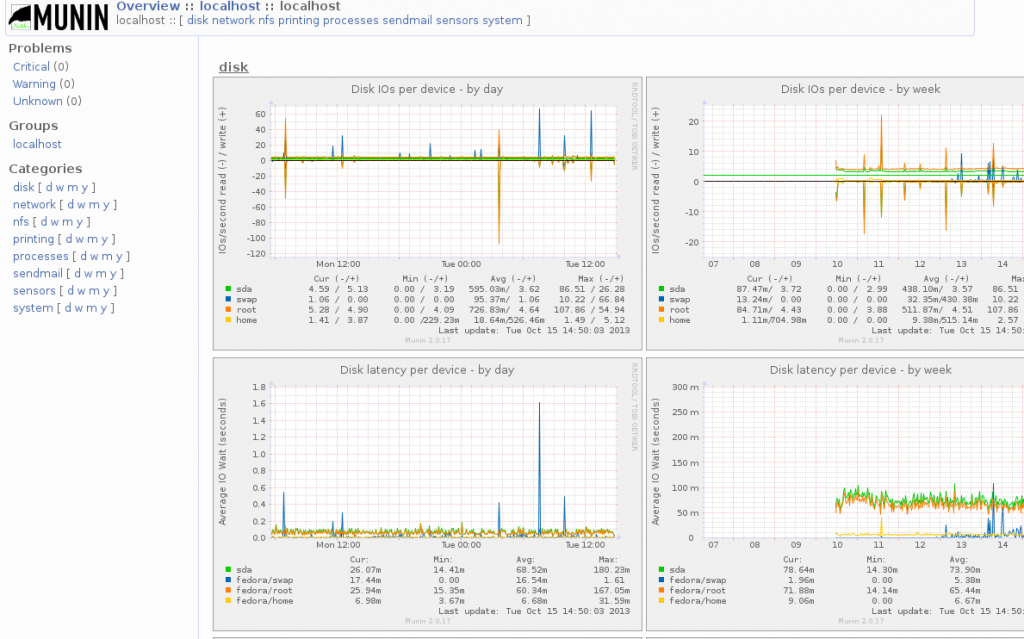This screenshot has height=639, width=1024.
Task: Open the Unknown problems list
Action: point(37,101)
